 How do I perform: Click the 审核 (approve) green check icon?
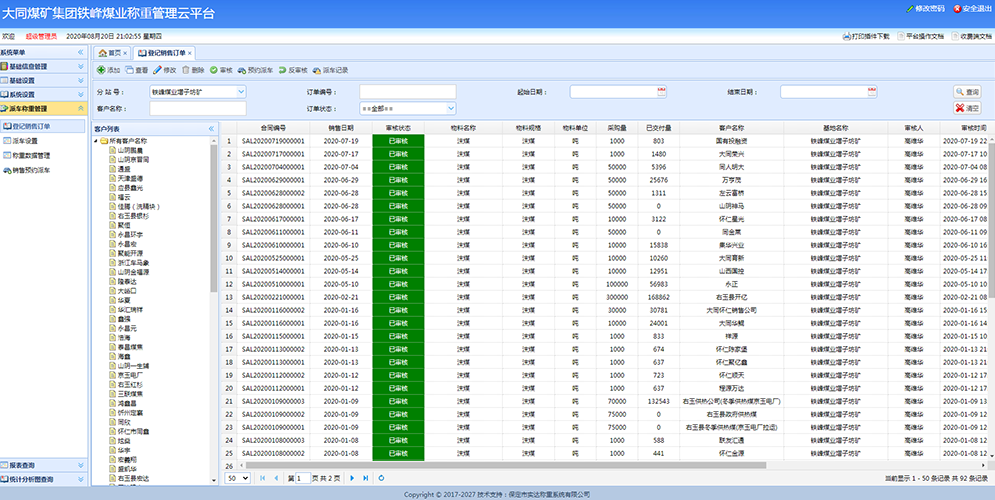(x=214, y=70)
